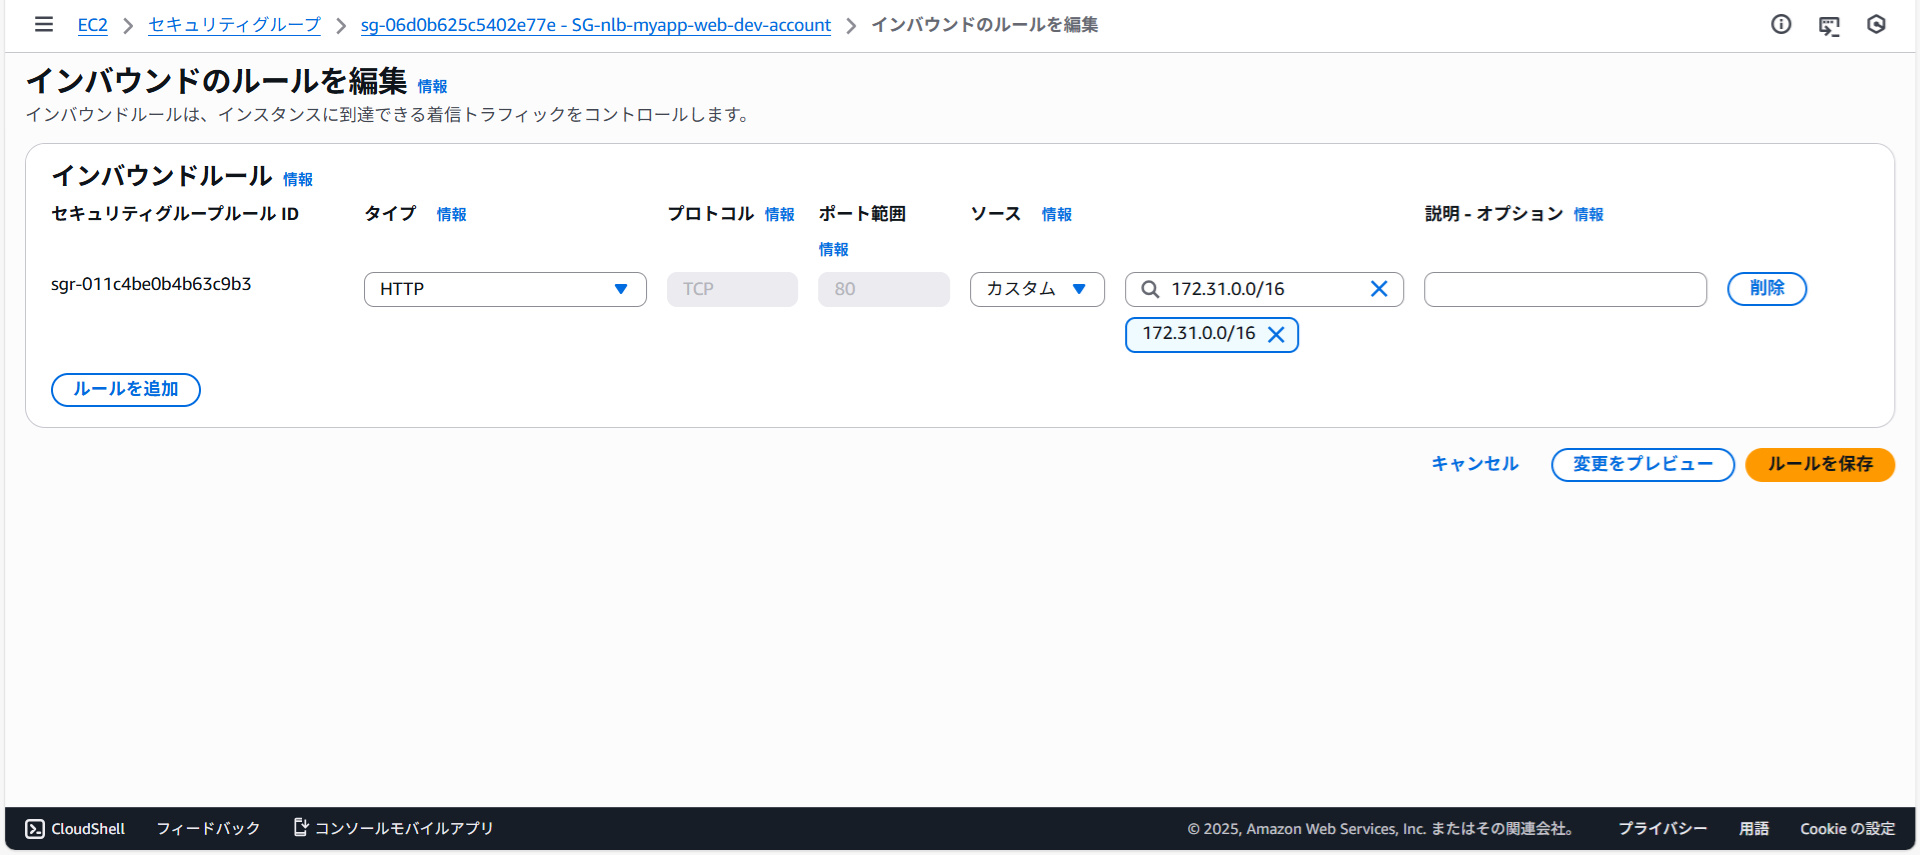Navigate to セキュリティグループ breadcrumb

(x=234, y=25)
